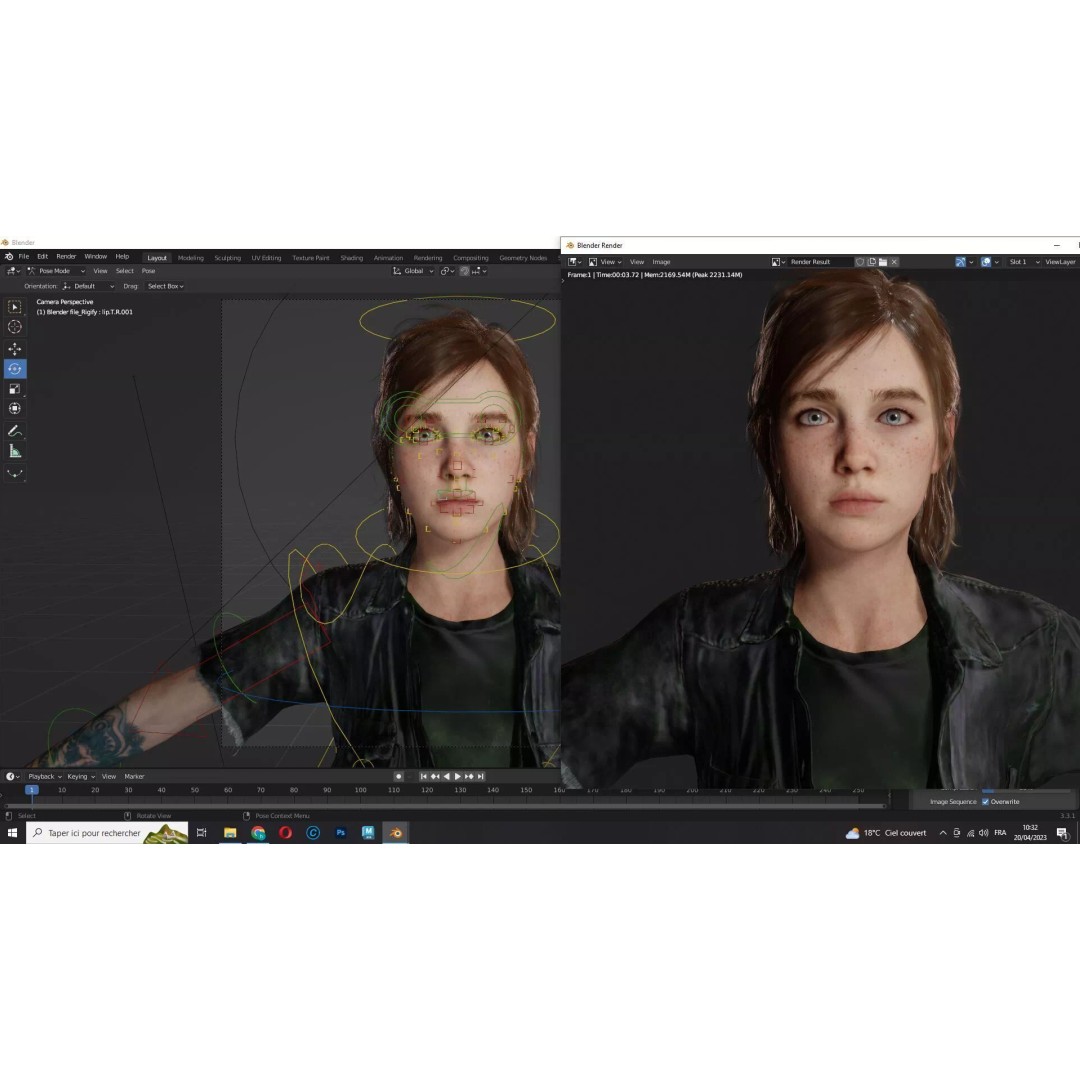The height and width of the screenshot is (1080, 1080).
Task: Toggle snapping magnet in viewport header
Action: (464, 271)
